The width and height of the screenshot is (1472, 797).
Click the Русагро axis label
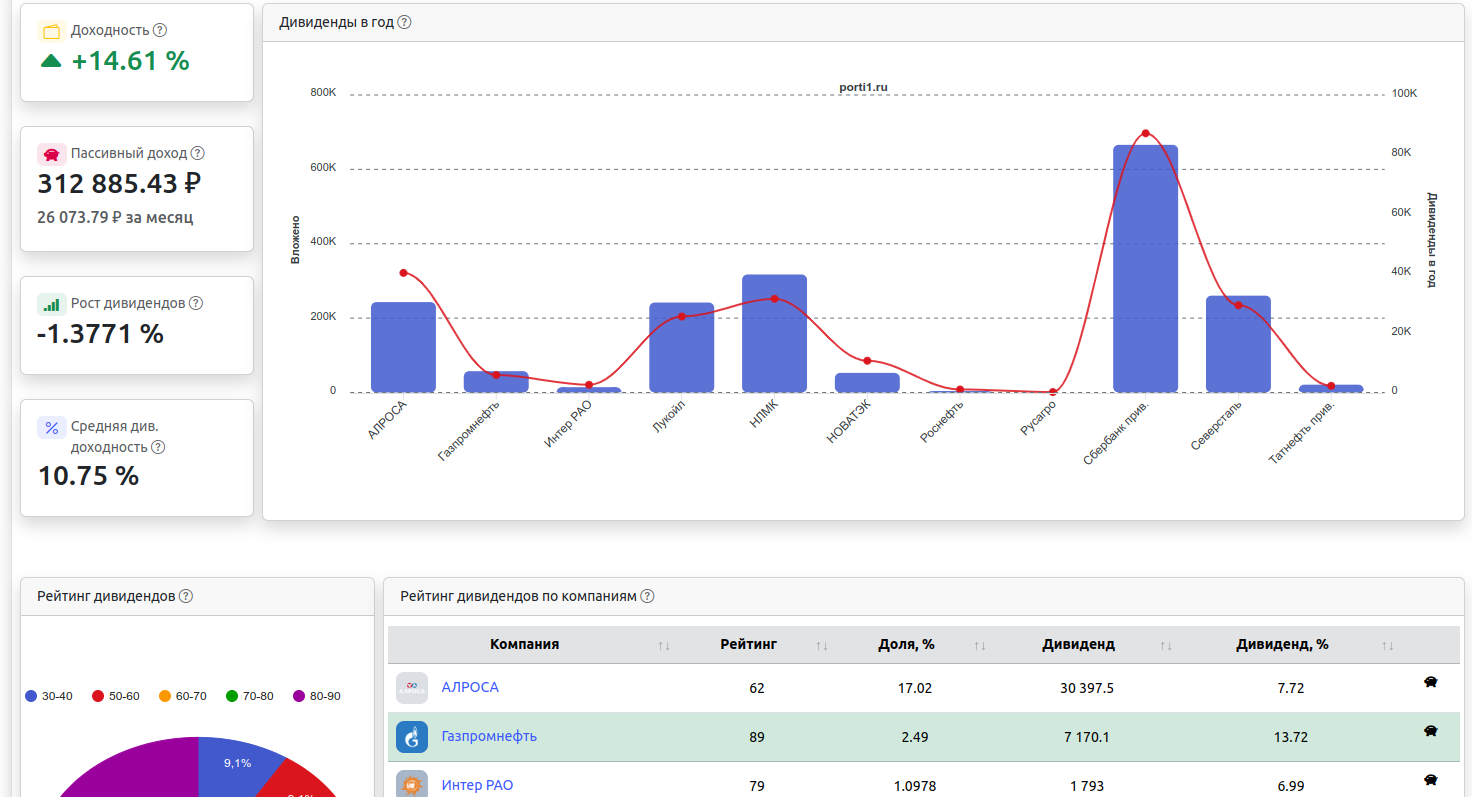pyautogui.click(x=1038, y=417)
